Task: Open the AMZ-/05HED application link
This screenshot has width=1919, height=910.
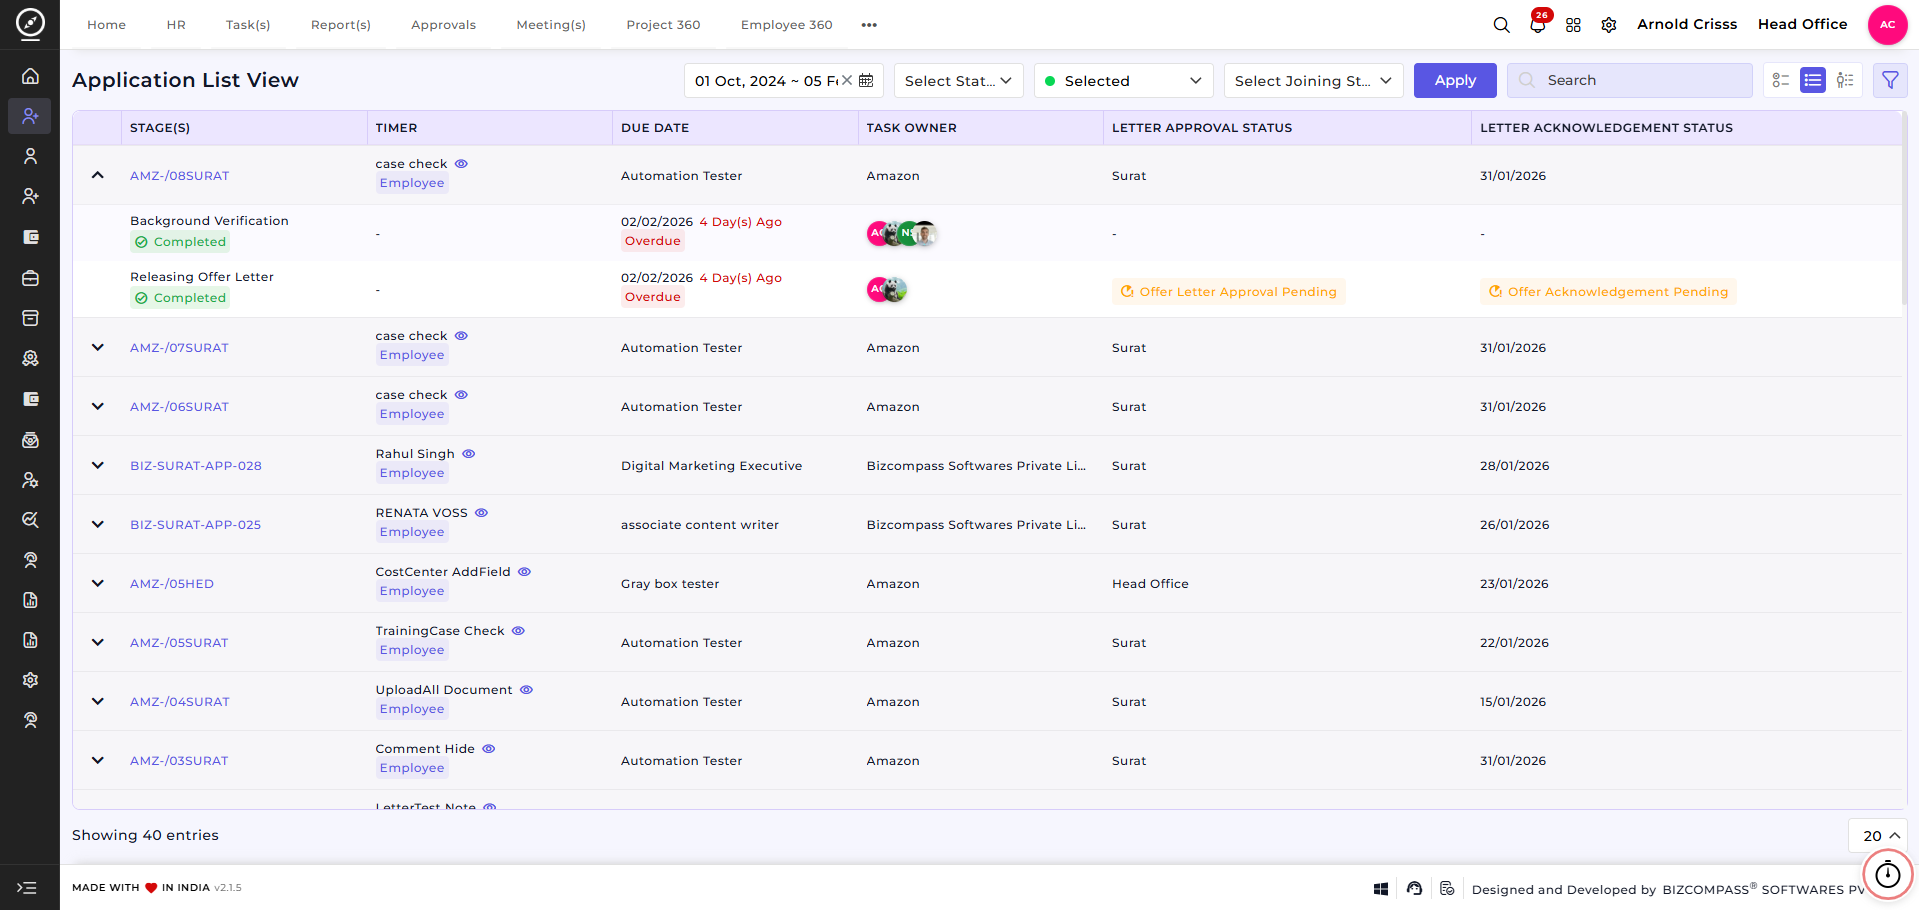Action: [172, 584]
